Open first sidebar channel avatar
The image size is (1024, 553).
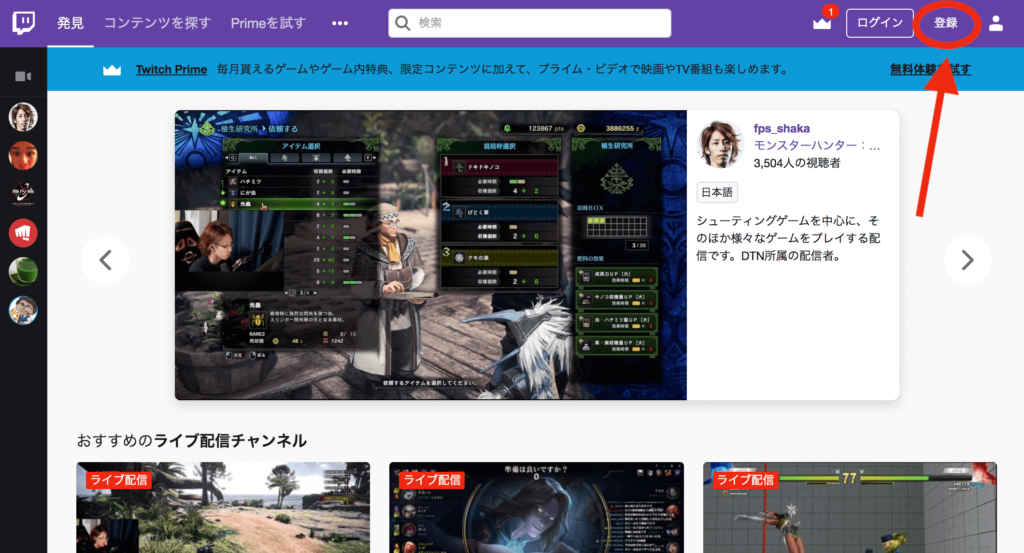click(x=23, y=117)
